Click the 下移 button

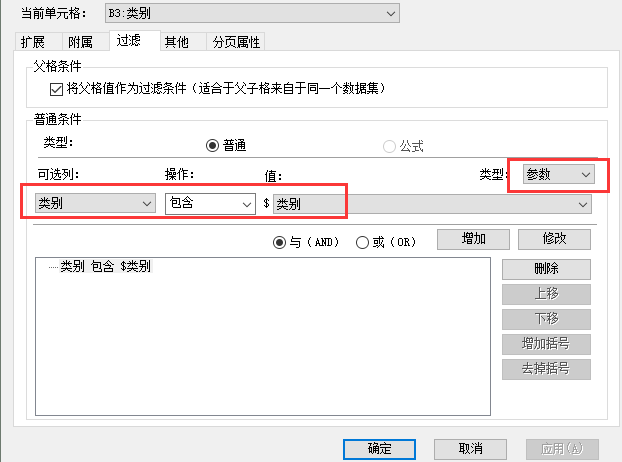(x=546, y=319)
